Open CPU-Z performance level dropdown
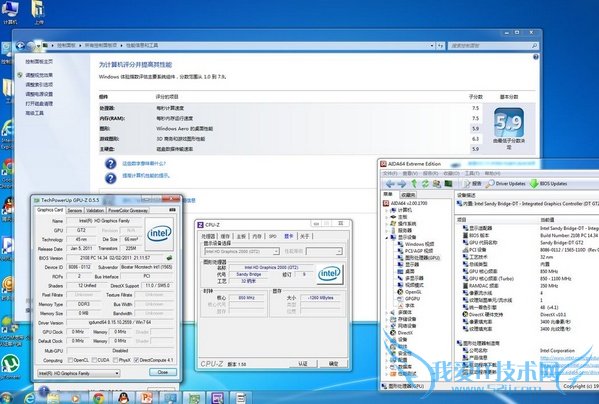This screenshot has height=404, width=599. click(x=324, y=251)
